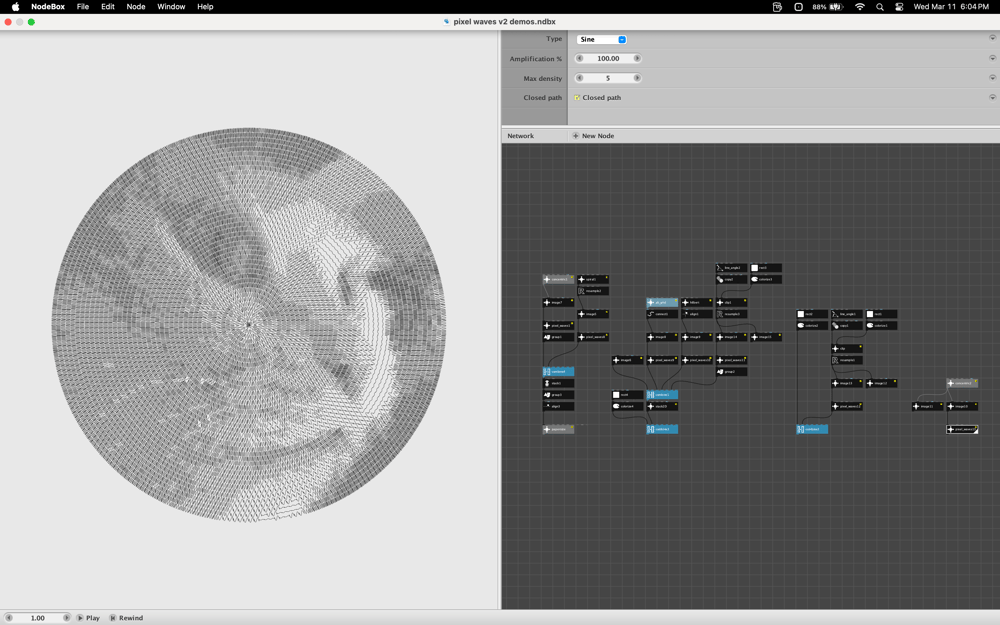The width and height of the screenshot is (1000, 625).
Task: Open the Type row options menu
Action: click(992, 38)
